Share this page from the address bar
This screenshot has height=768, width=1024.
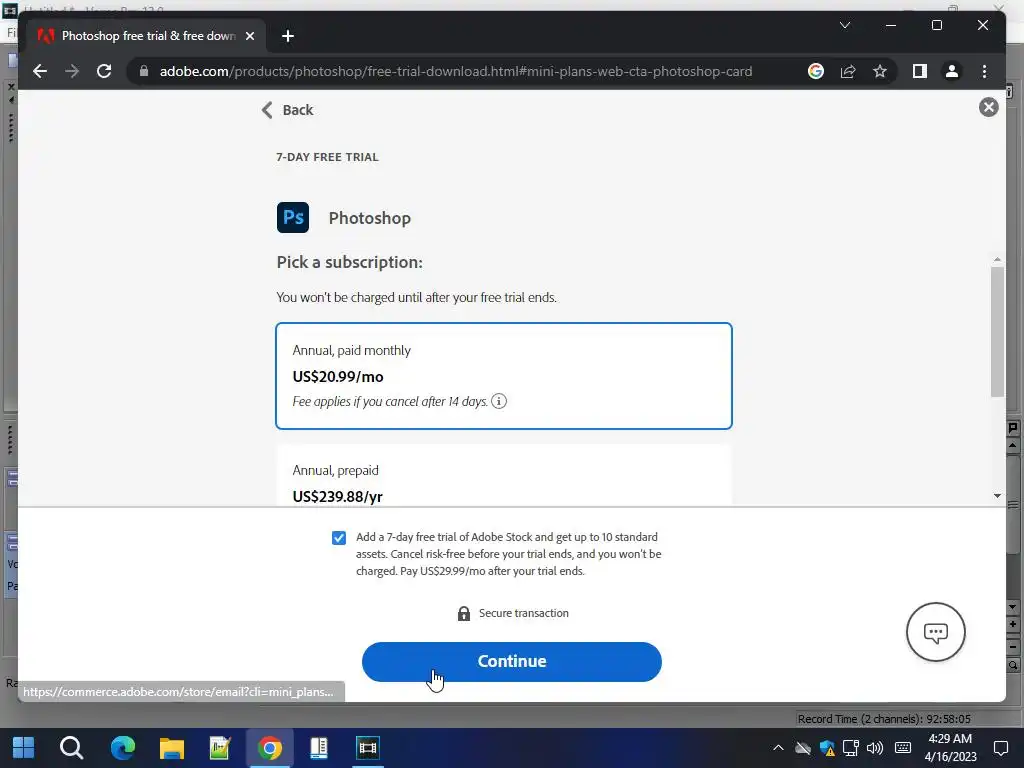click(x=848, y=71)
